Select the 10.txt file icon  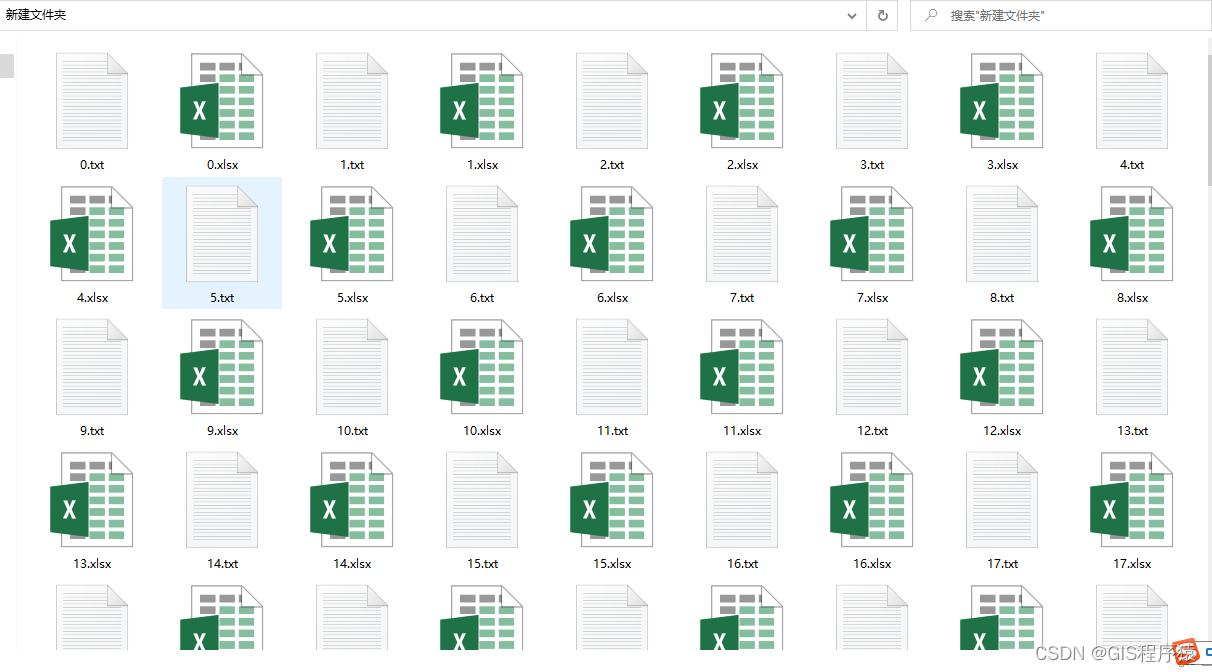pyautogui.click(x=352, y=367)
